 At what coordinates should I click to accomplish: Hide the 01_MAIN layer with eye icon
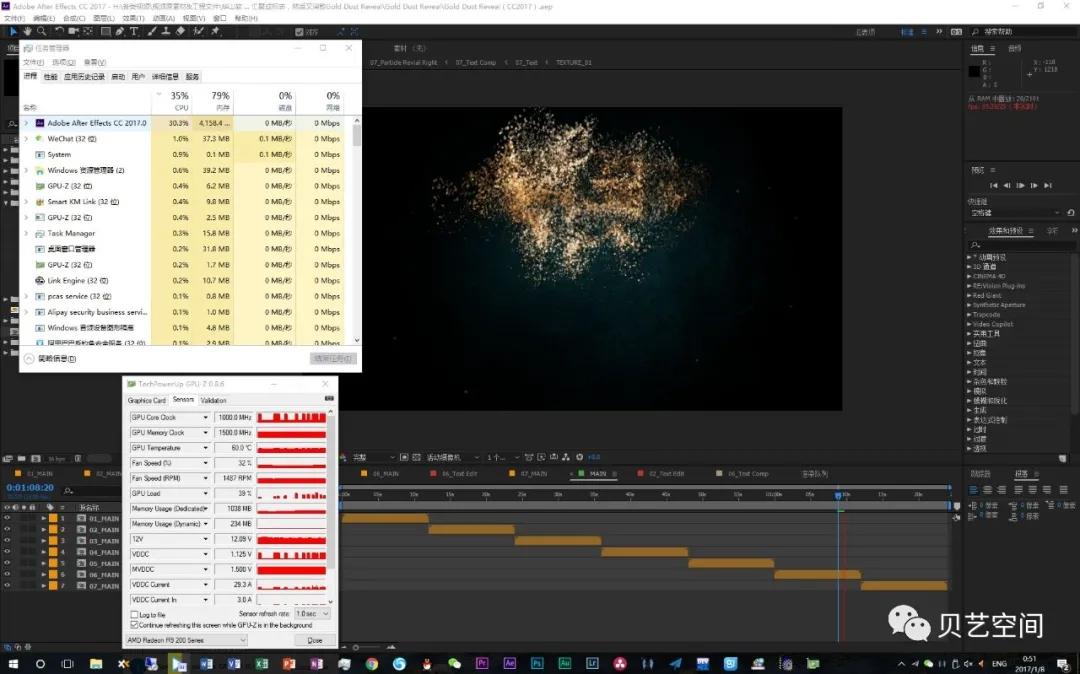7,518
